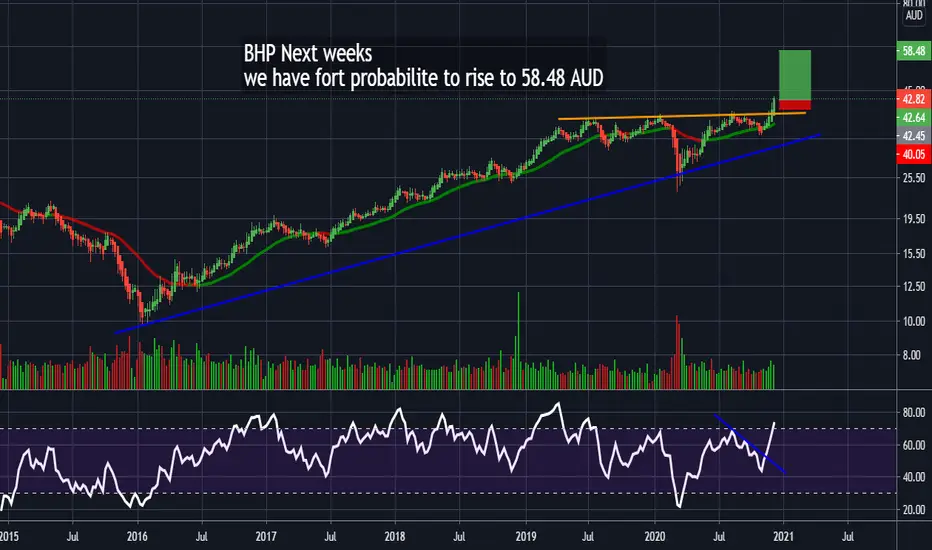Click the 2015 label on time axis

tap(9, 536)
